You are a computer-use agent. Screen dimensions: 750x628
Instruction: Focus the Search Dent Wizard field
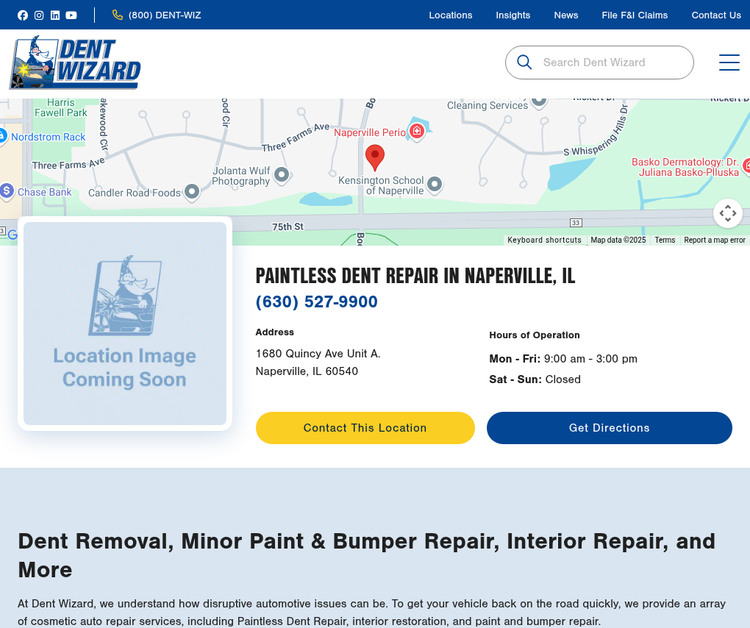coord(610,62)
